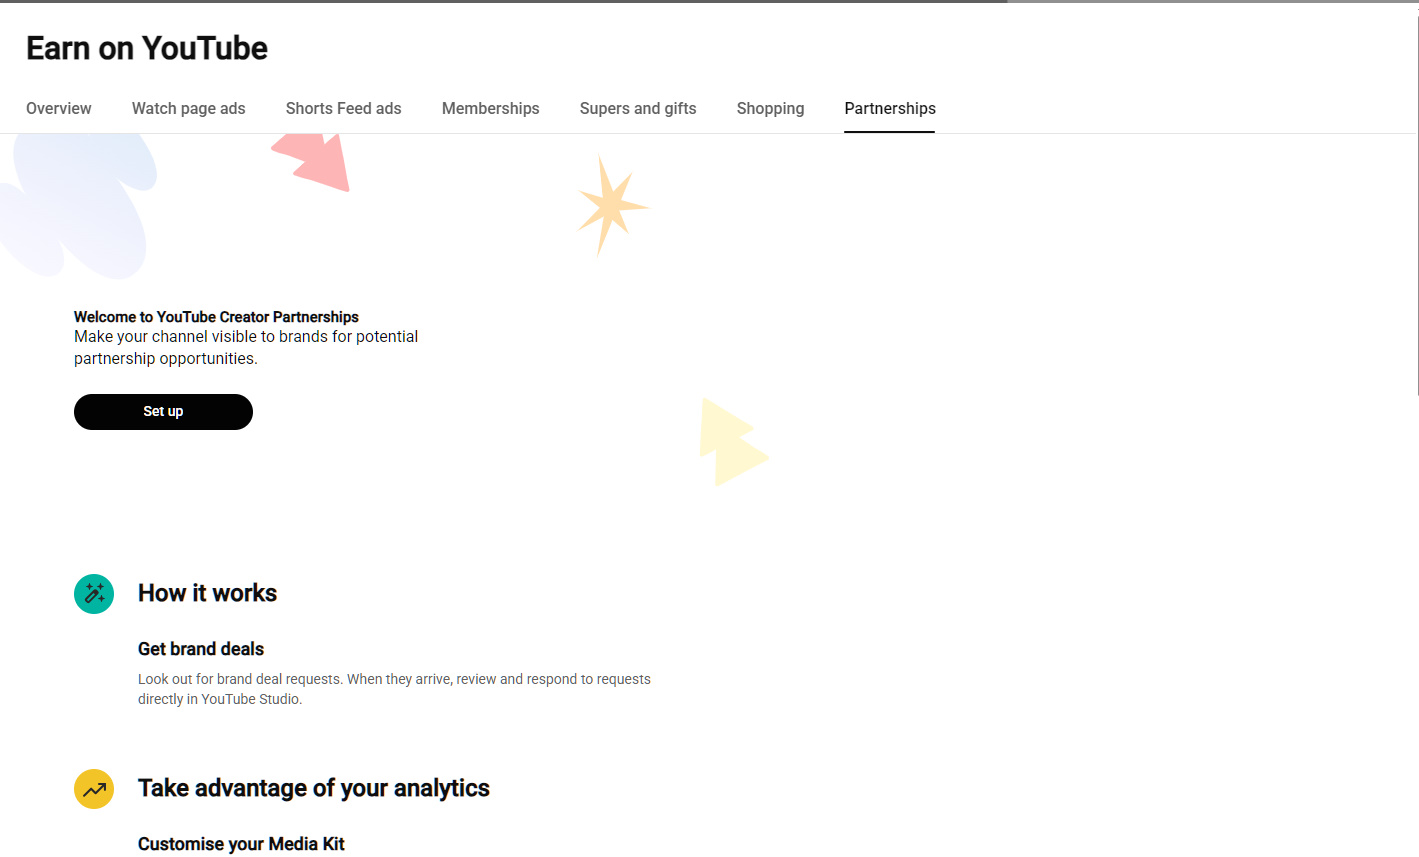The image size is (1419, 857).
Task: Click the Welcome to YouTube Creator Partnerships text
Action: coord(216,317)
